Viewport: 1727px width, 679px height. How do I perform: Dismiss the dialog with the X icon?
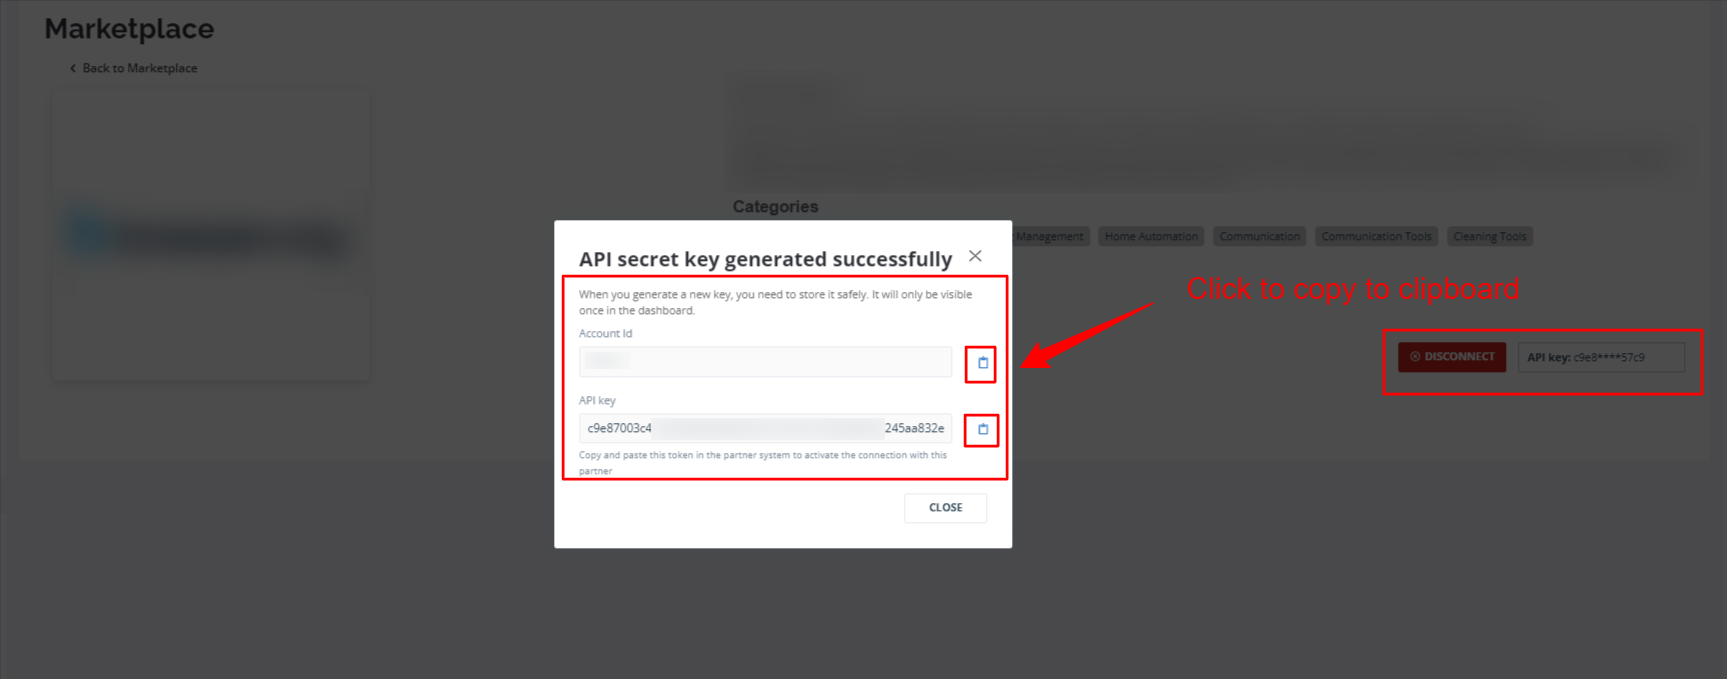click(x=975, y=256)
